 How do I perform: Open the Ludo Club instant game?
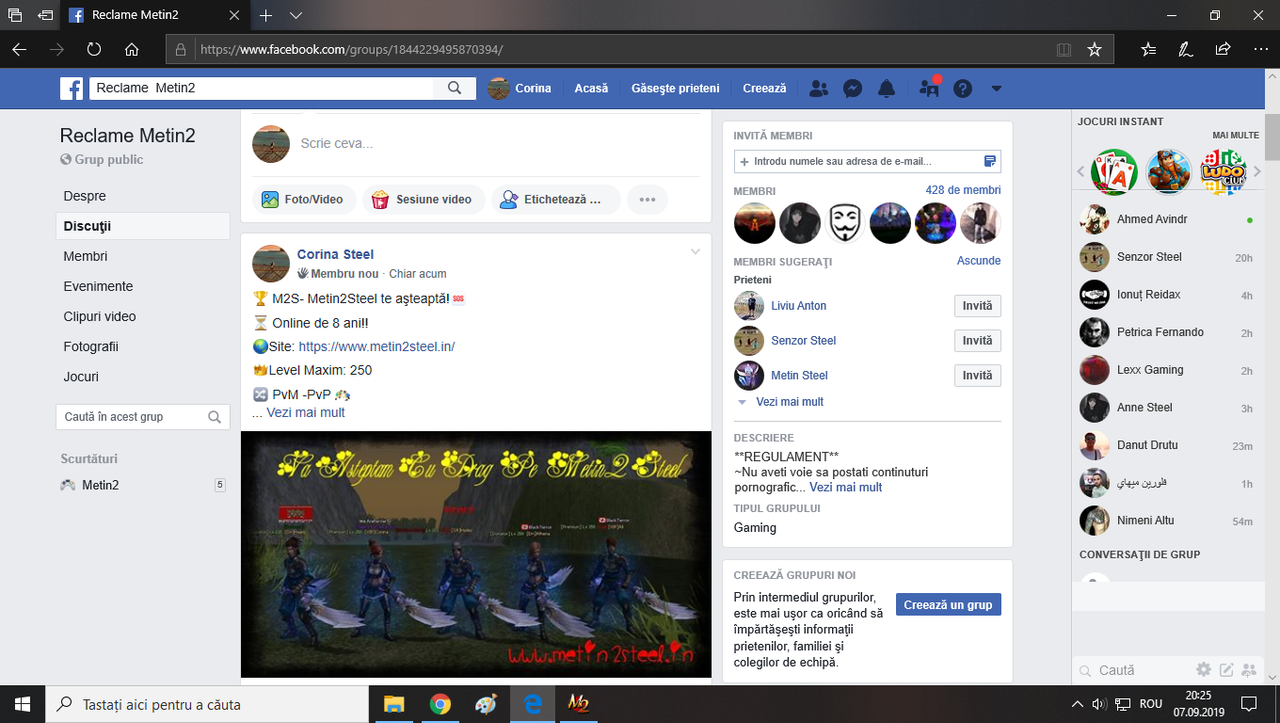[1223, 172]
